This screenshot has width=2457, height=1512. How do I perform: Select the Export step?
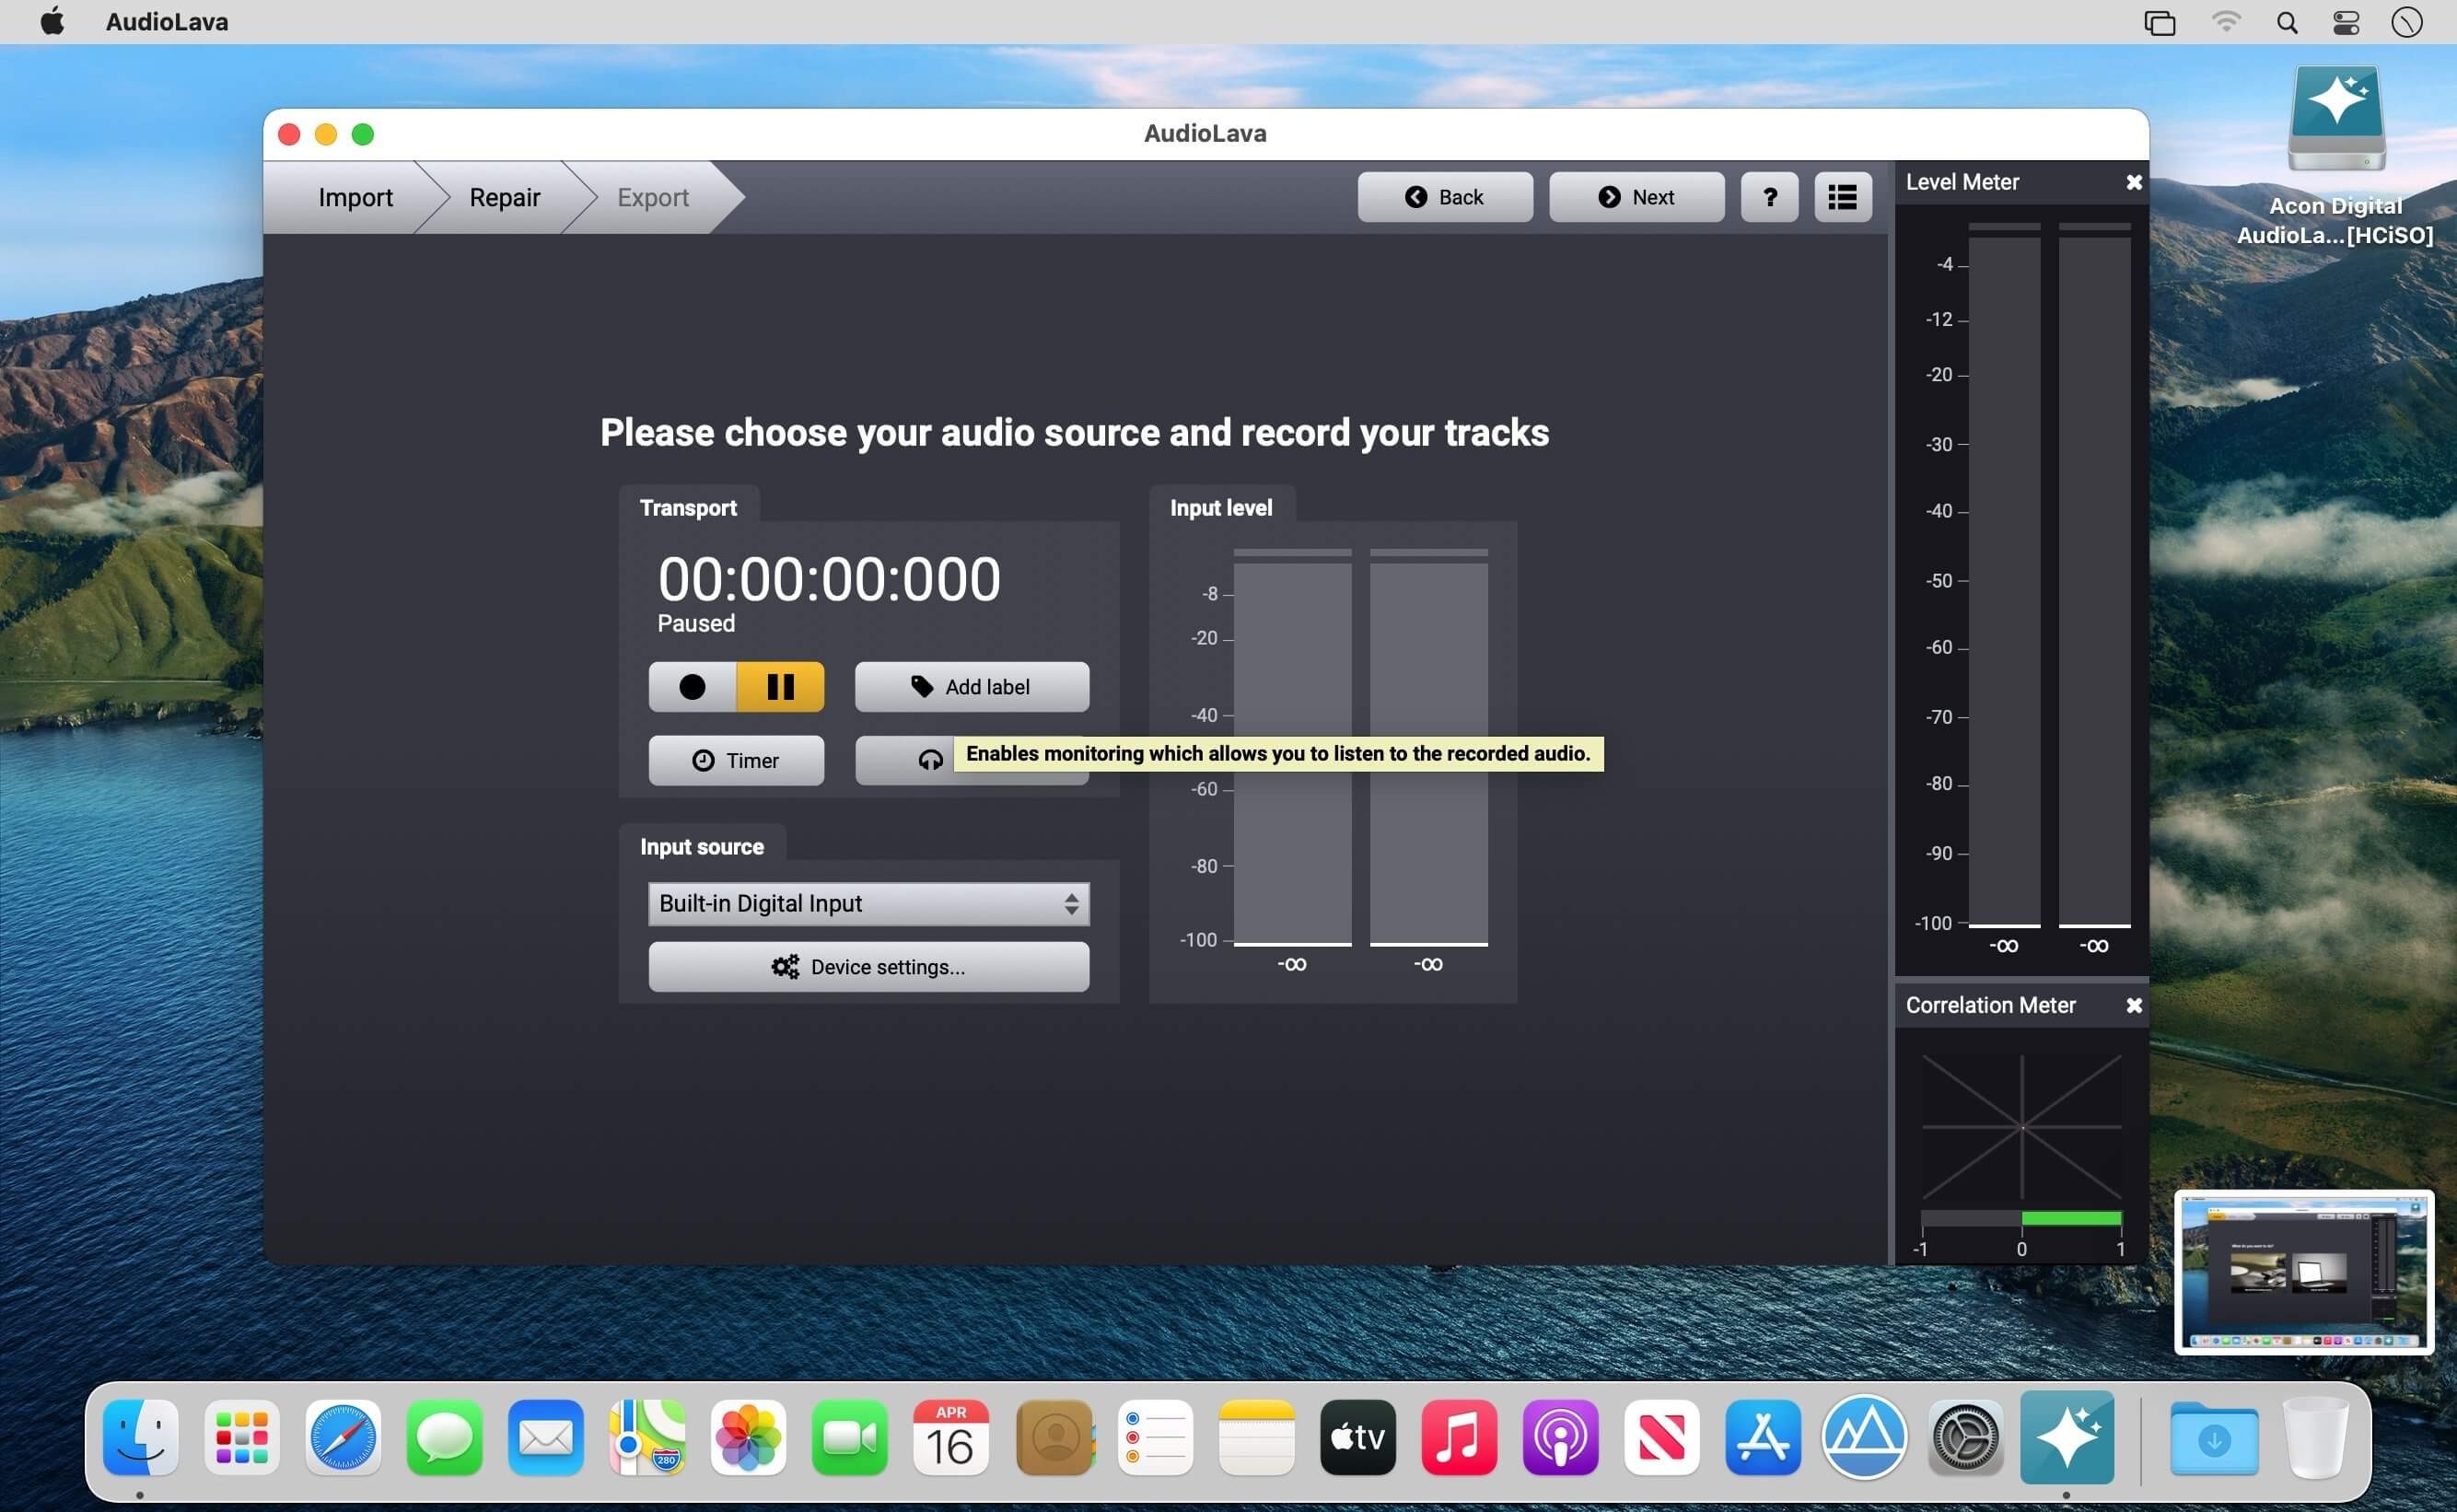click(x=652, y=196)
